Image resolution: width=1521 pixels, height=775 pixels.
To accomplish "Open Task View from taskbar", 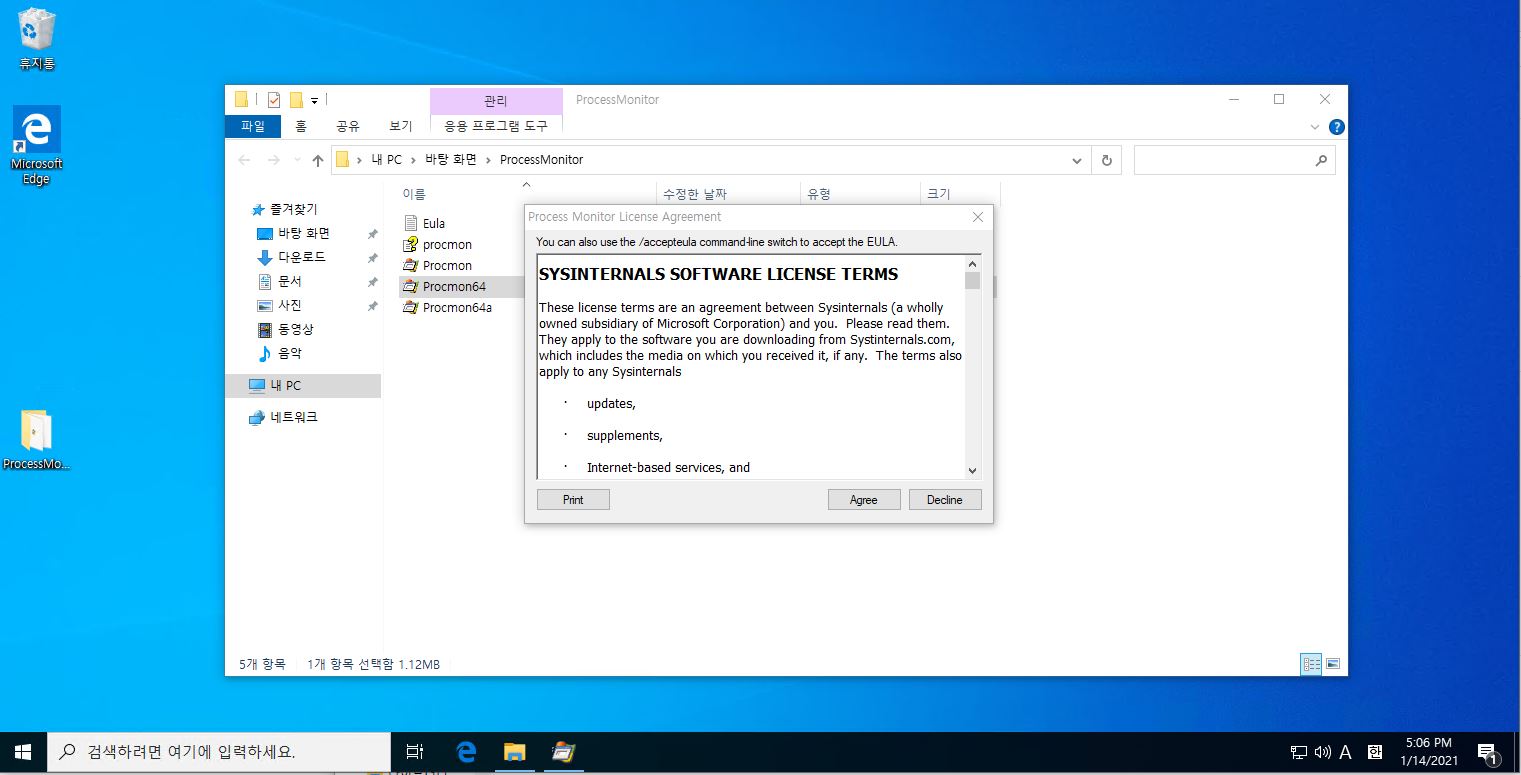I will coord(415,752).
